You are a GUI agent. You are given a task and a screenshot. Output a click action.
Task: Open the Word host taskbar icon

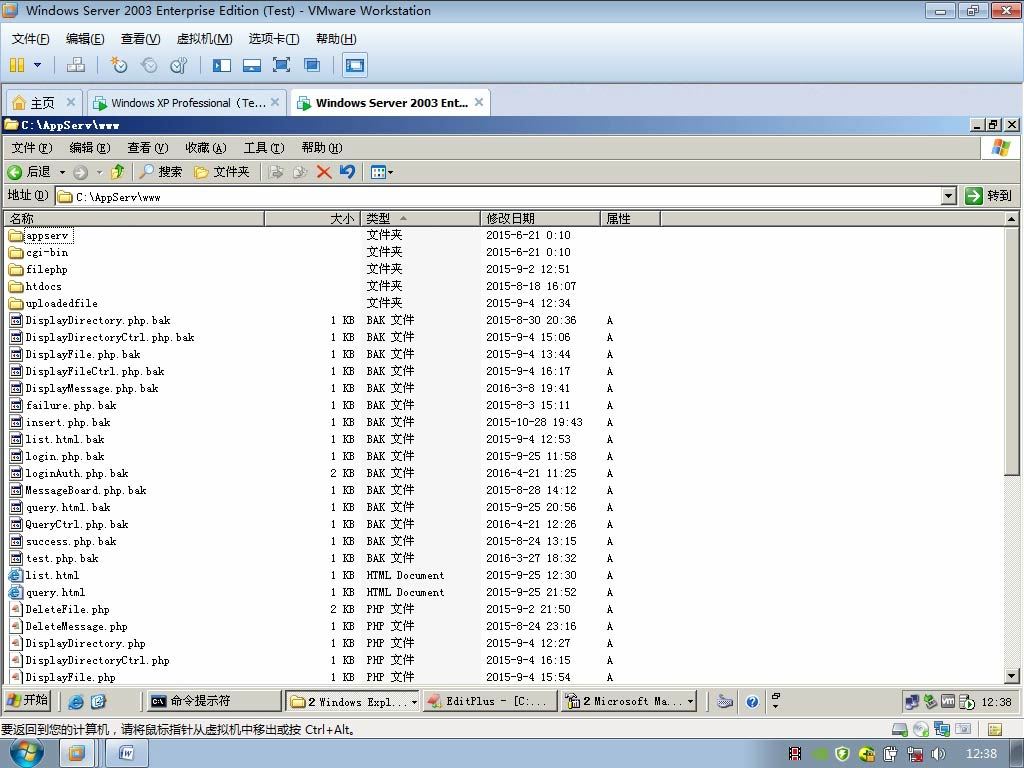click(x=127, y=754)
